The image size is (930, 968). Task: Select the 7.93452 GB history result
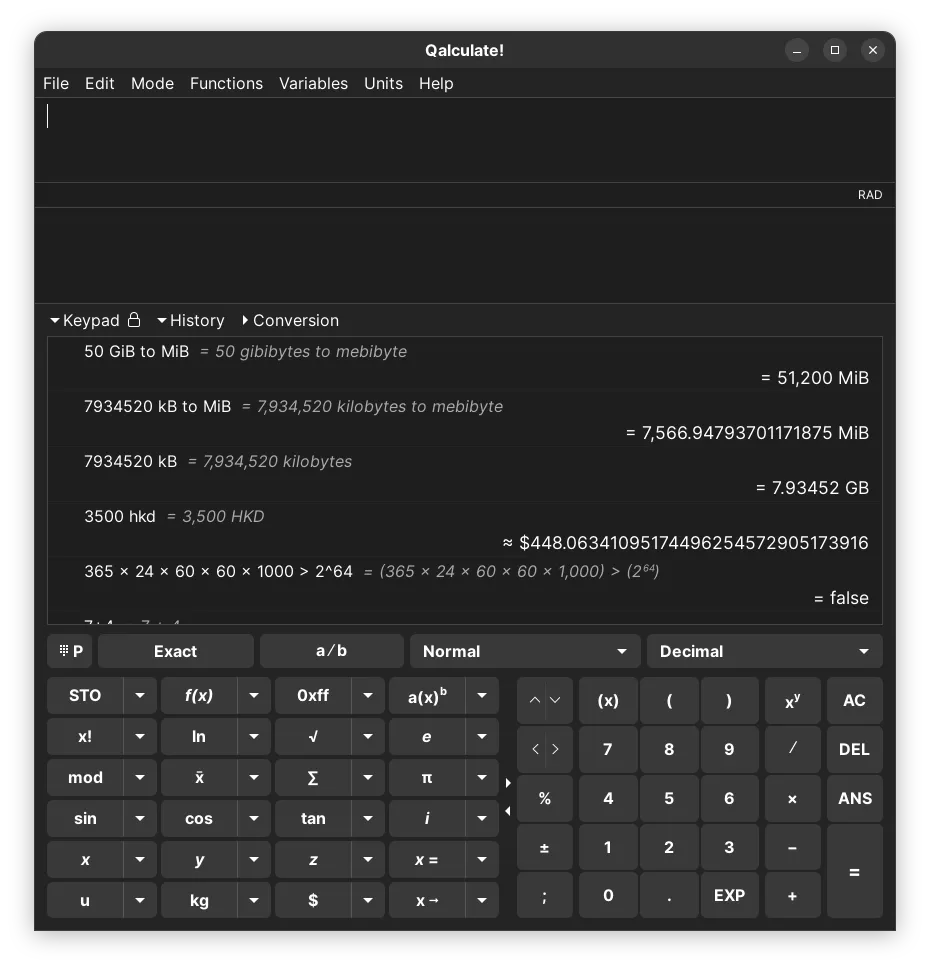click(x=812, y=488)
